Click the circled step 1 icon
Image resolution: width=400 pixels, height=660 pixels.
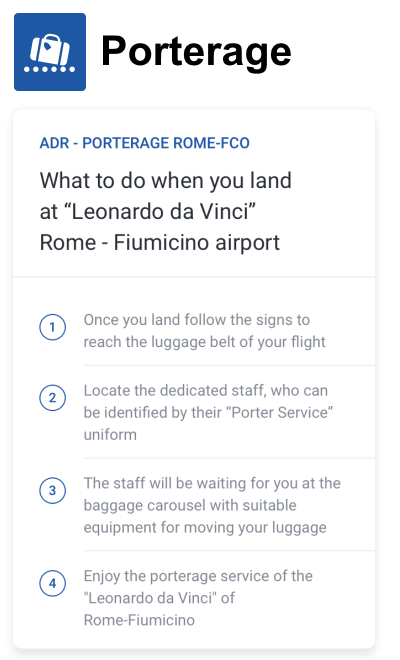[x=53, y=327]
